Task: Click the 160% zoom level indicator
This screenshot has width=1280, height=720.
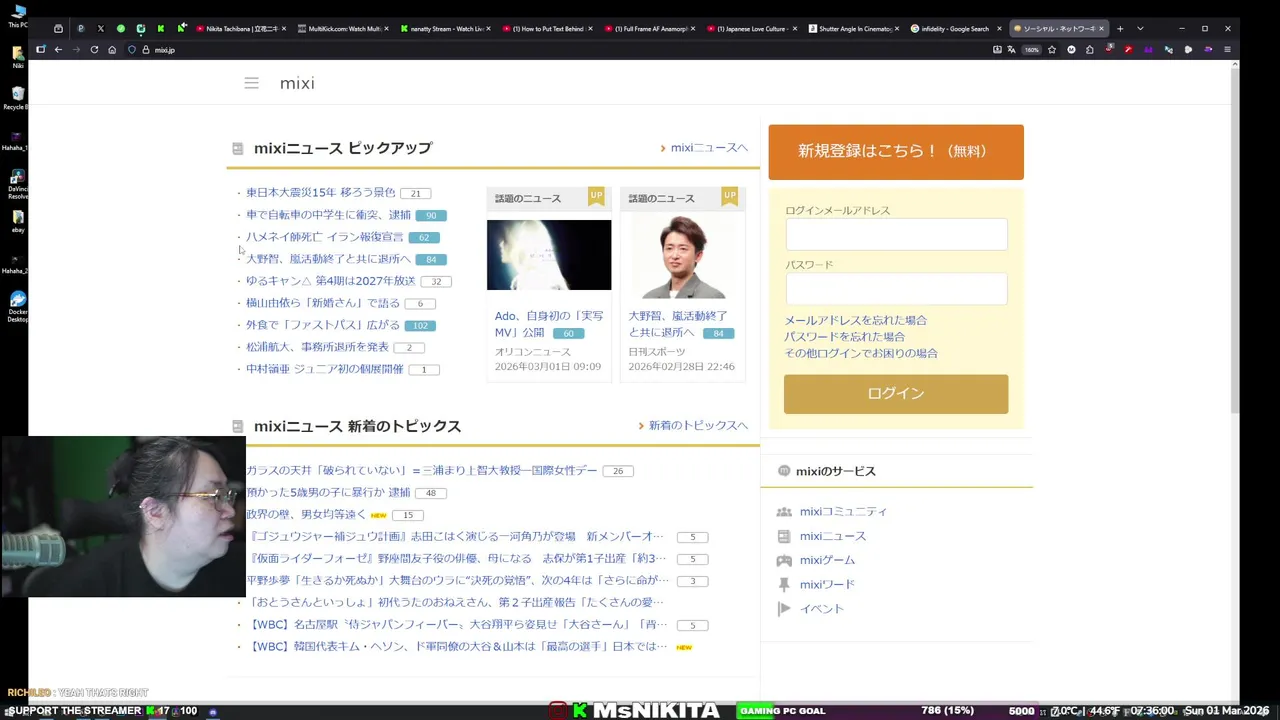Action: [x=1031, y=49]
